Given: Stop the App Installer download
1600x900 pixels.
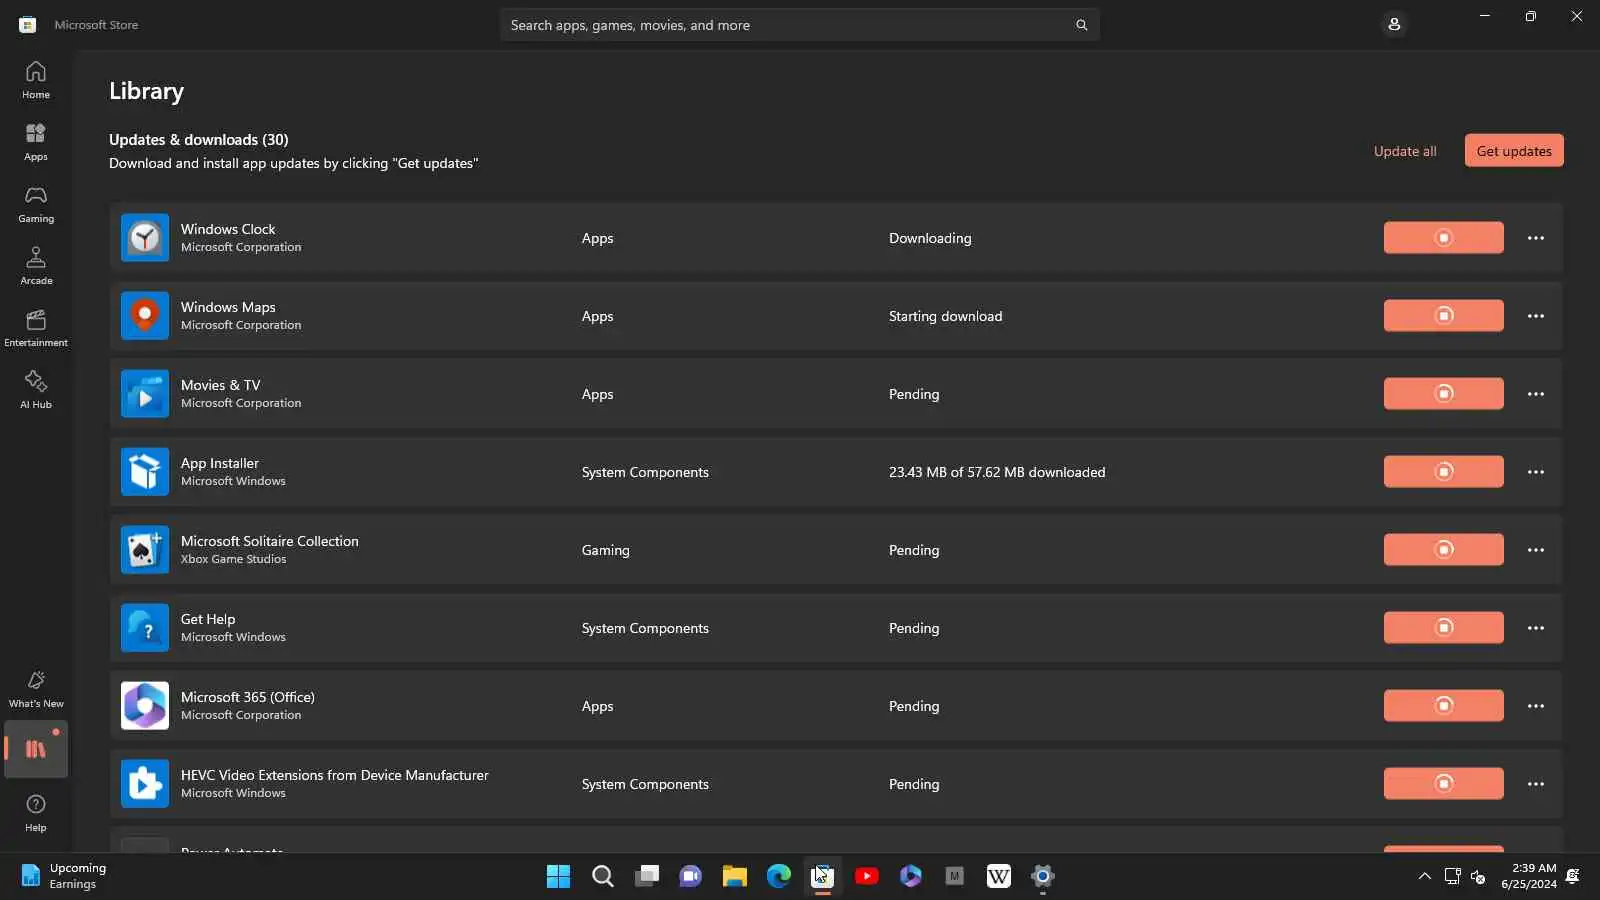Looking at the screenshot, I should pos(1443,472).
